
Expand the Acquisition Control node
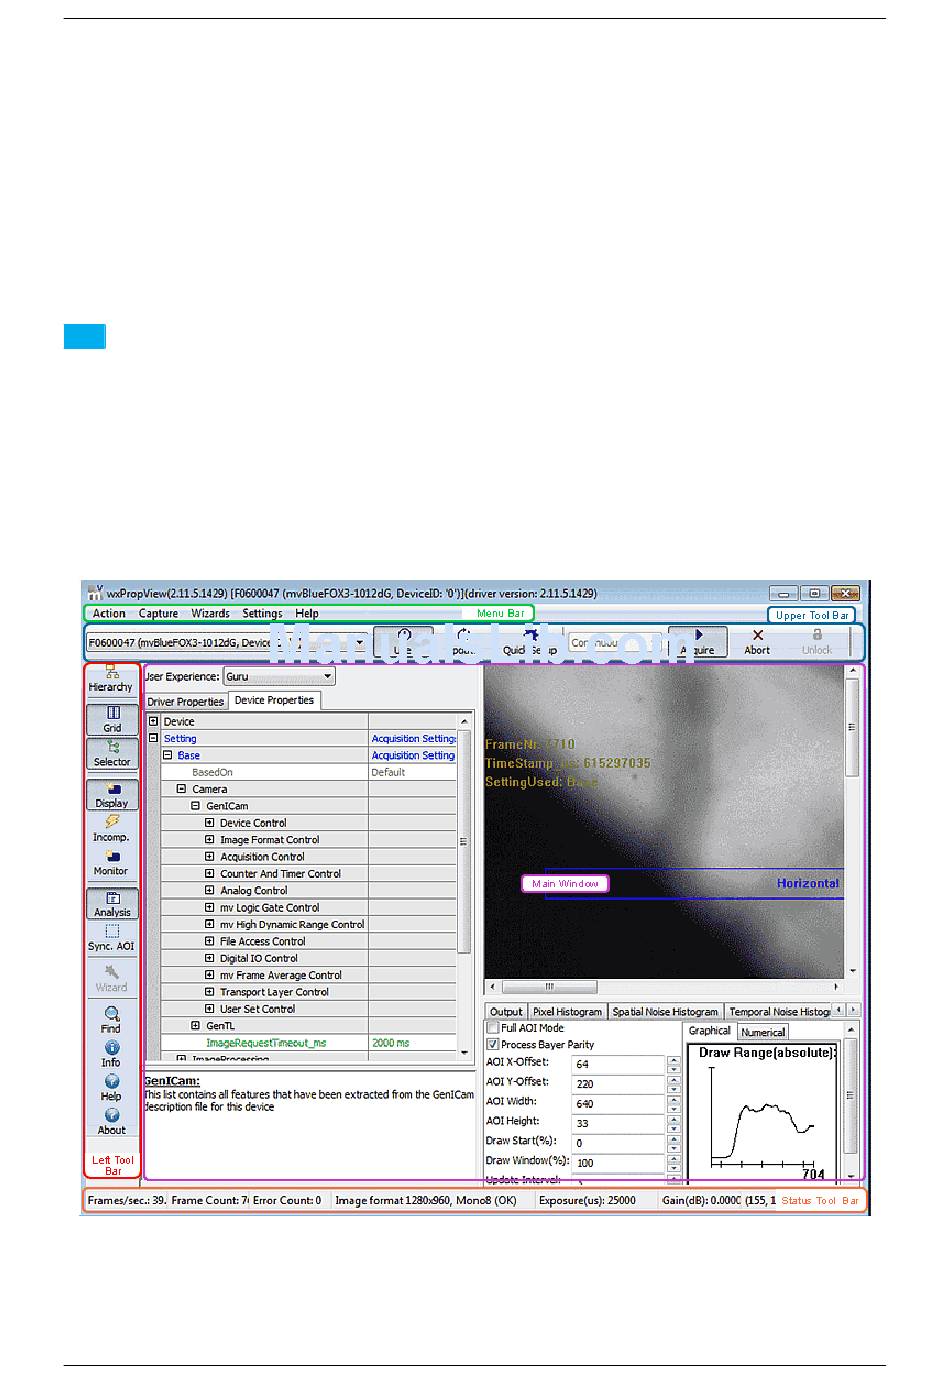pos(210,857)
